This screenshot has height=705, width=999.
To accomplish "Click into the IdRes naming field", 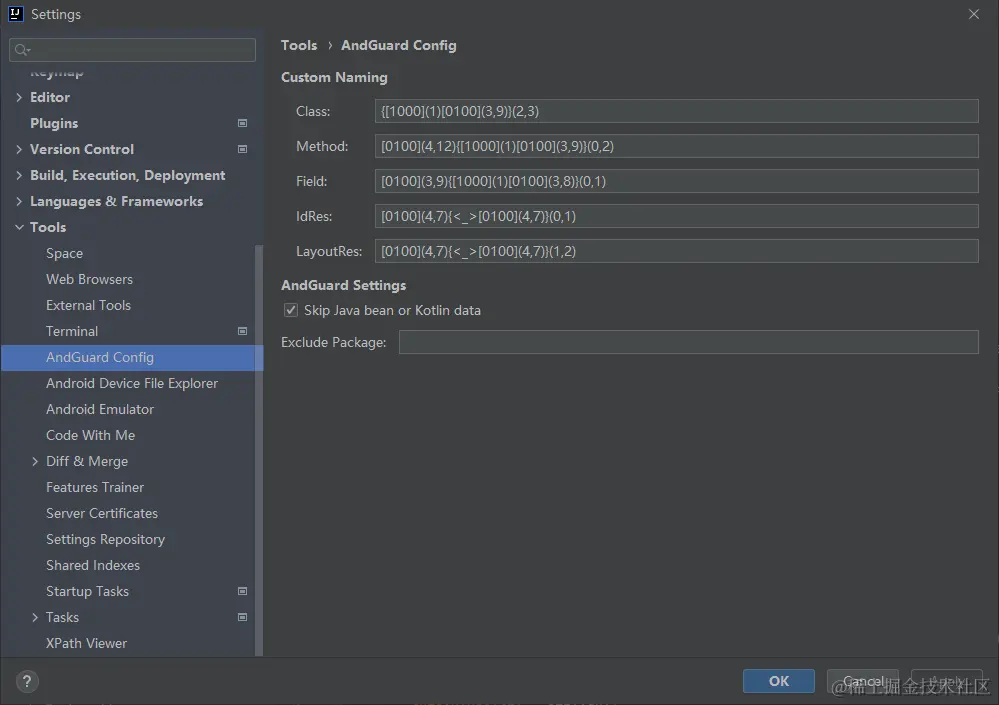I will 677,216.
